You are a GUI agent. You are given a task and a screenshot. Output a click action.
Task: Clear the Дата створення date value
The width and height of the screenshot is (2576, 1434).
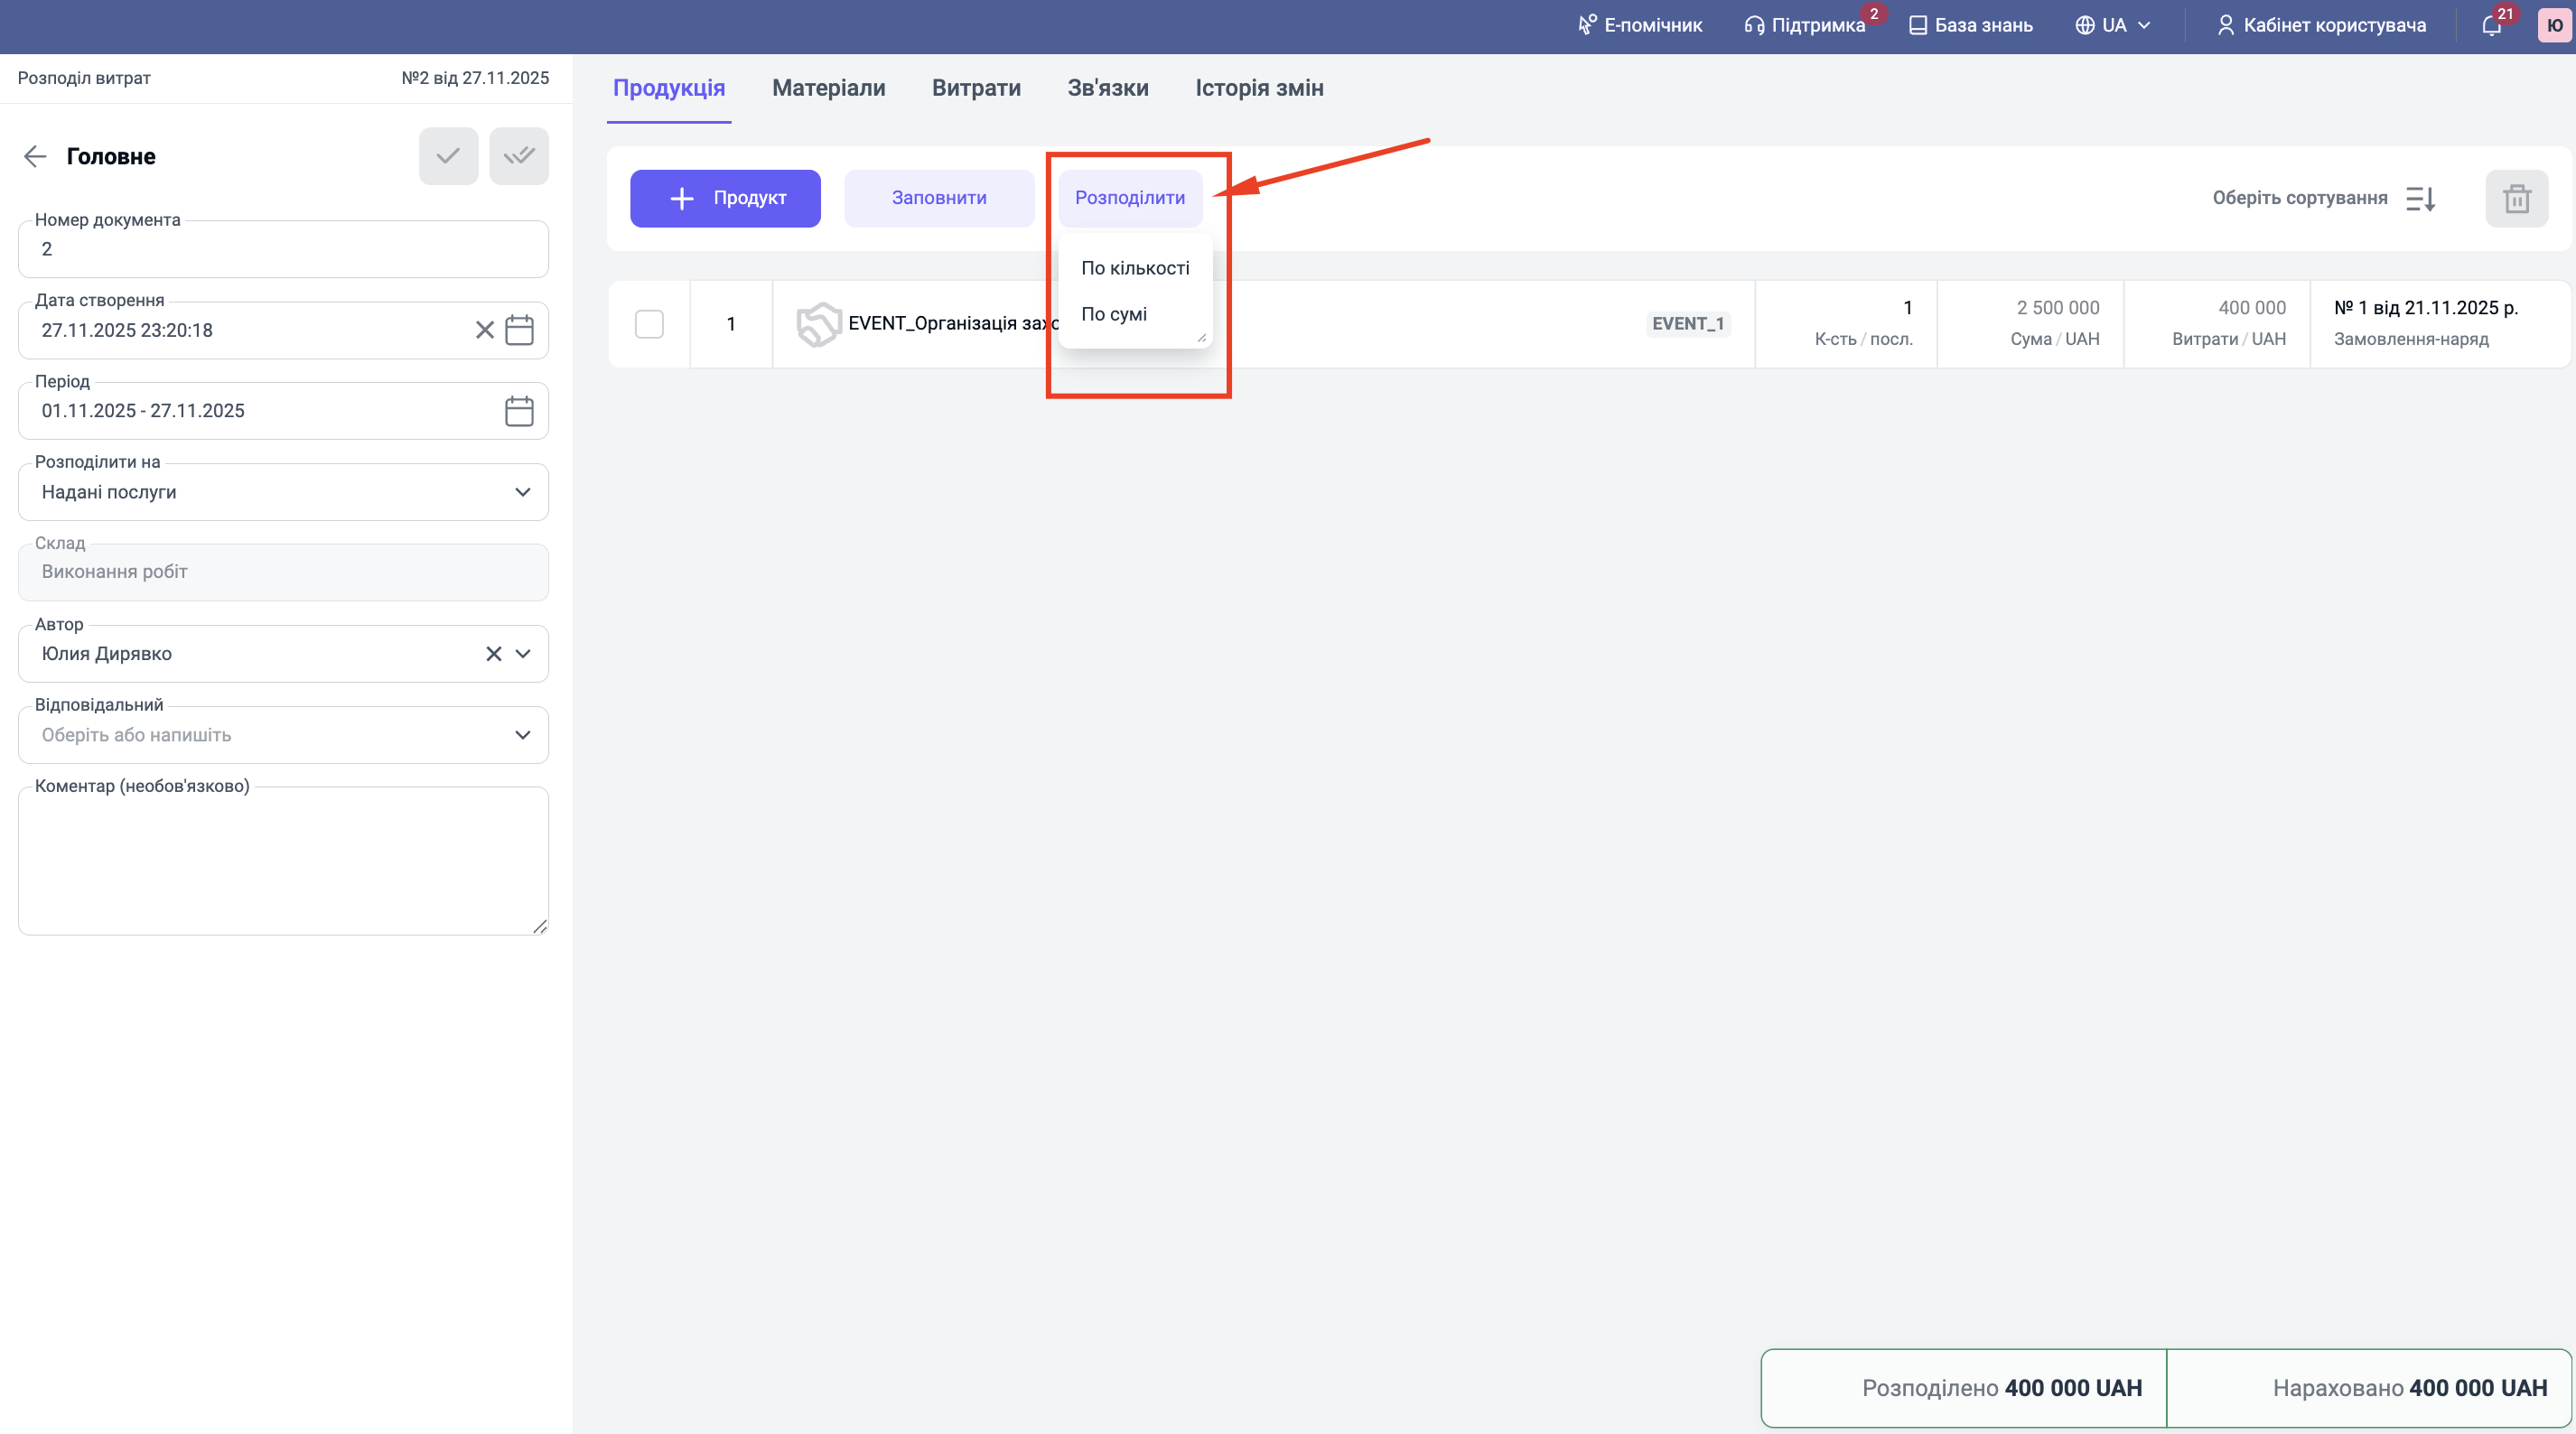point(484,330)
